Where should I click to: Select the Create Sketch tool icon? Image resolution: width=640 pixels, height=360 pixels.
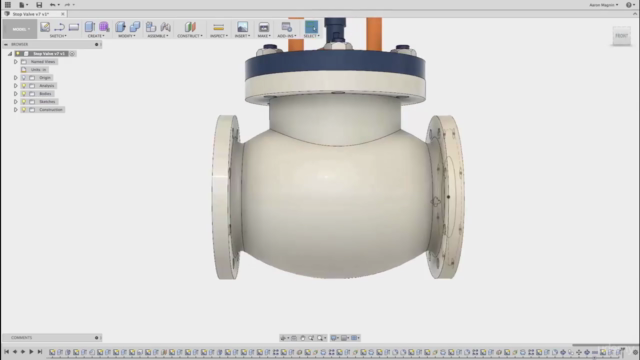coord(45,27)
